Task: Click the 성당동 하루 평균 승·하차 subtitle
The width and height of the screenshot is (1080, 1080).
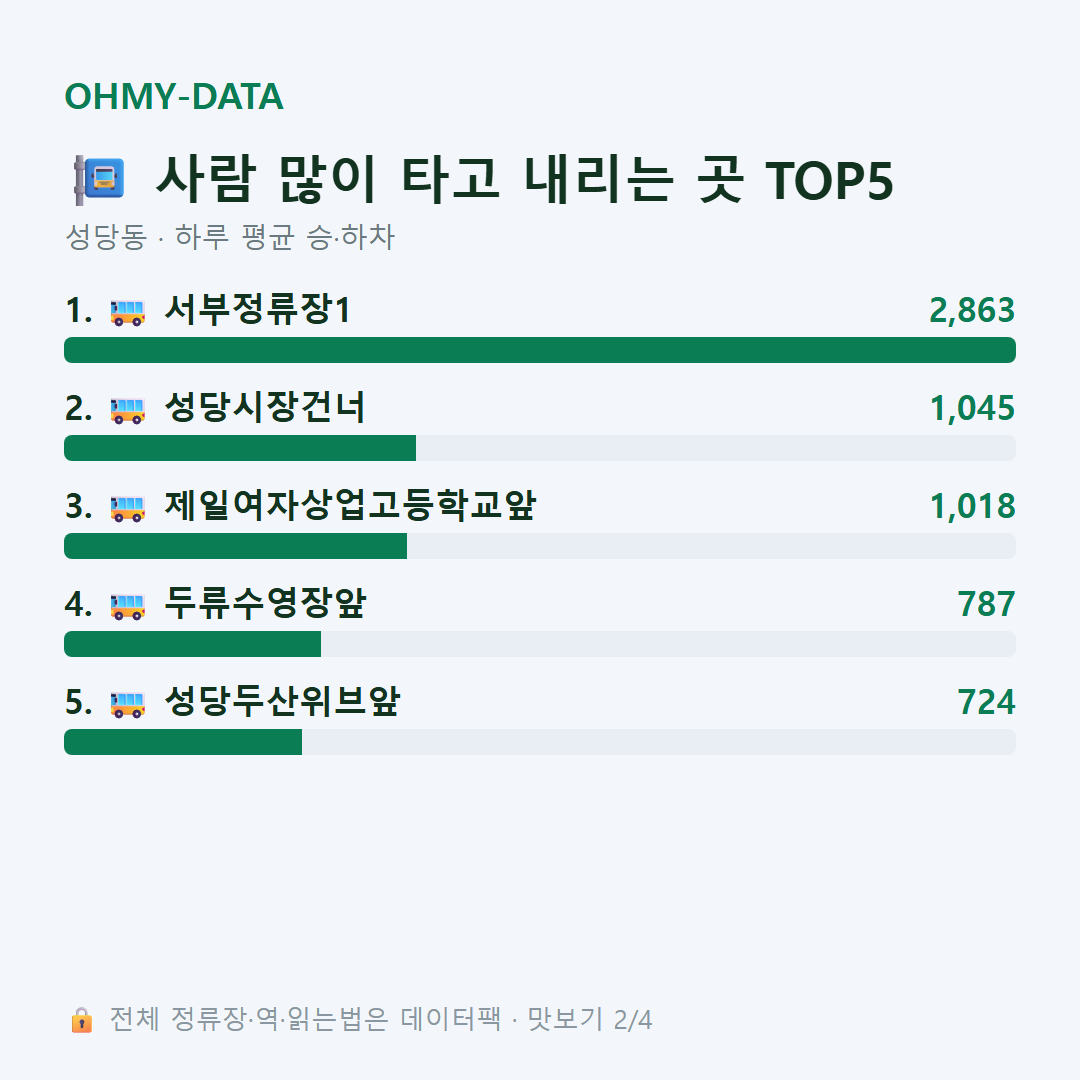Action: coord(229,237)
